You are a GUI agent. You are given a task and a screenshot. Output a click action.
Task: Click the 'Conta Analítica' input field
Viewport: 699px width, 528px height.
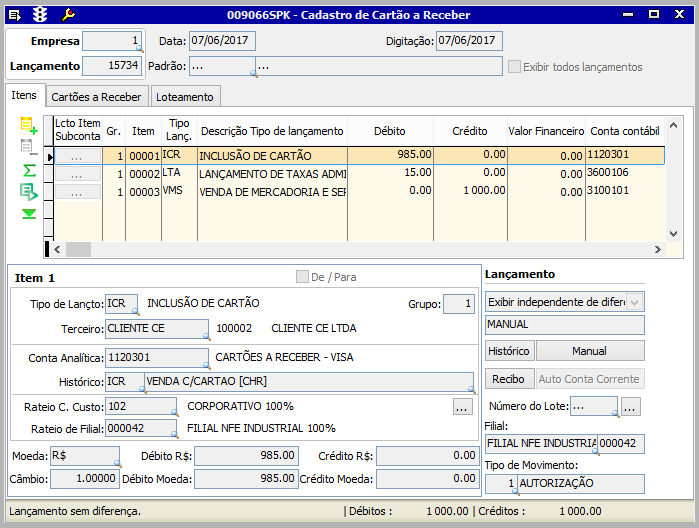pos(156,357)
